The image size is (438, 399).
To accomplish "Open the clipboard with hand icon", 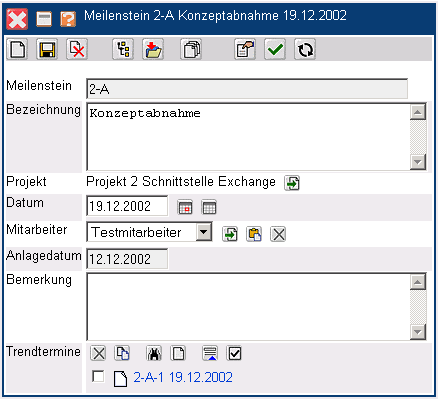I will pyautogui.click(x=245, y=49).
